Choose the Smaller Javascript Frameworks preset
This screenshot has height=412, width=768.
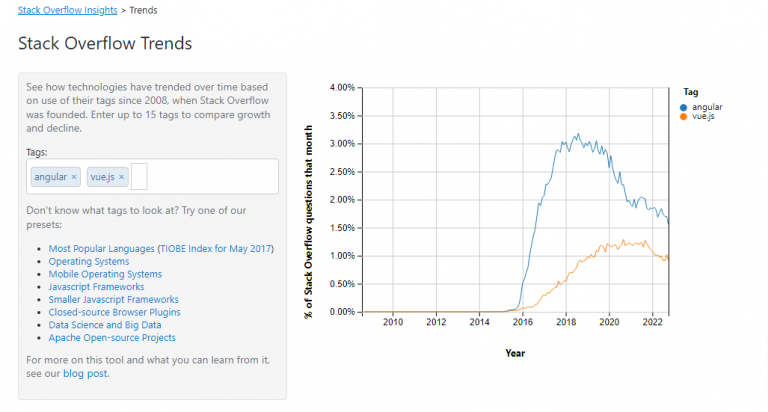pos(113,299)
